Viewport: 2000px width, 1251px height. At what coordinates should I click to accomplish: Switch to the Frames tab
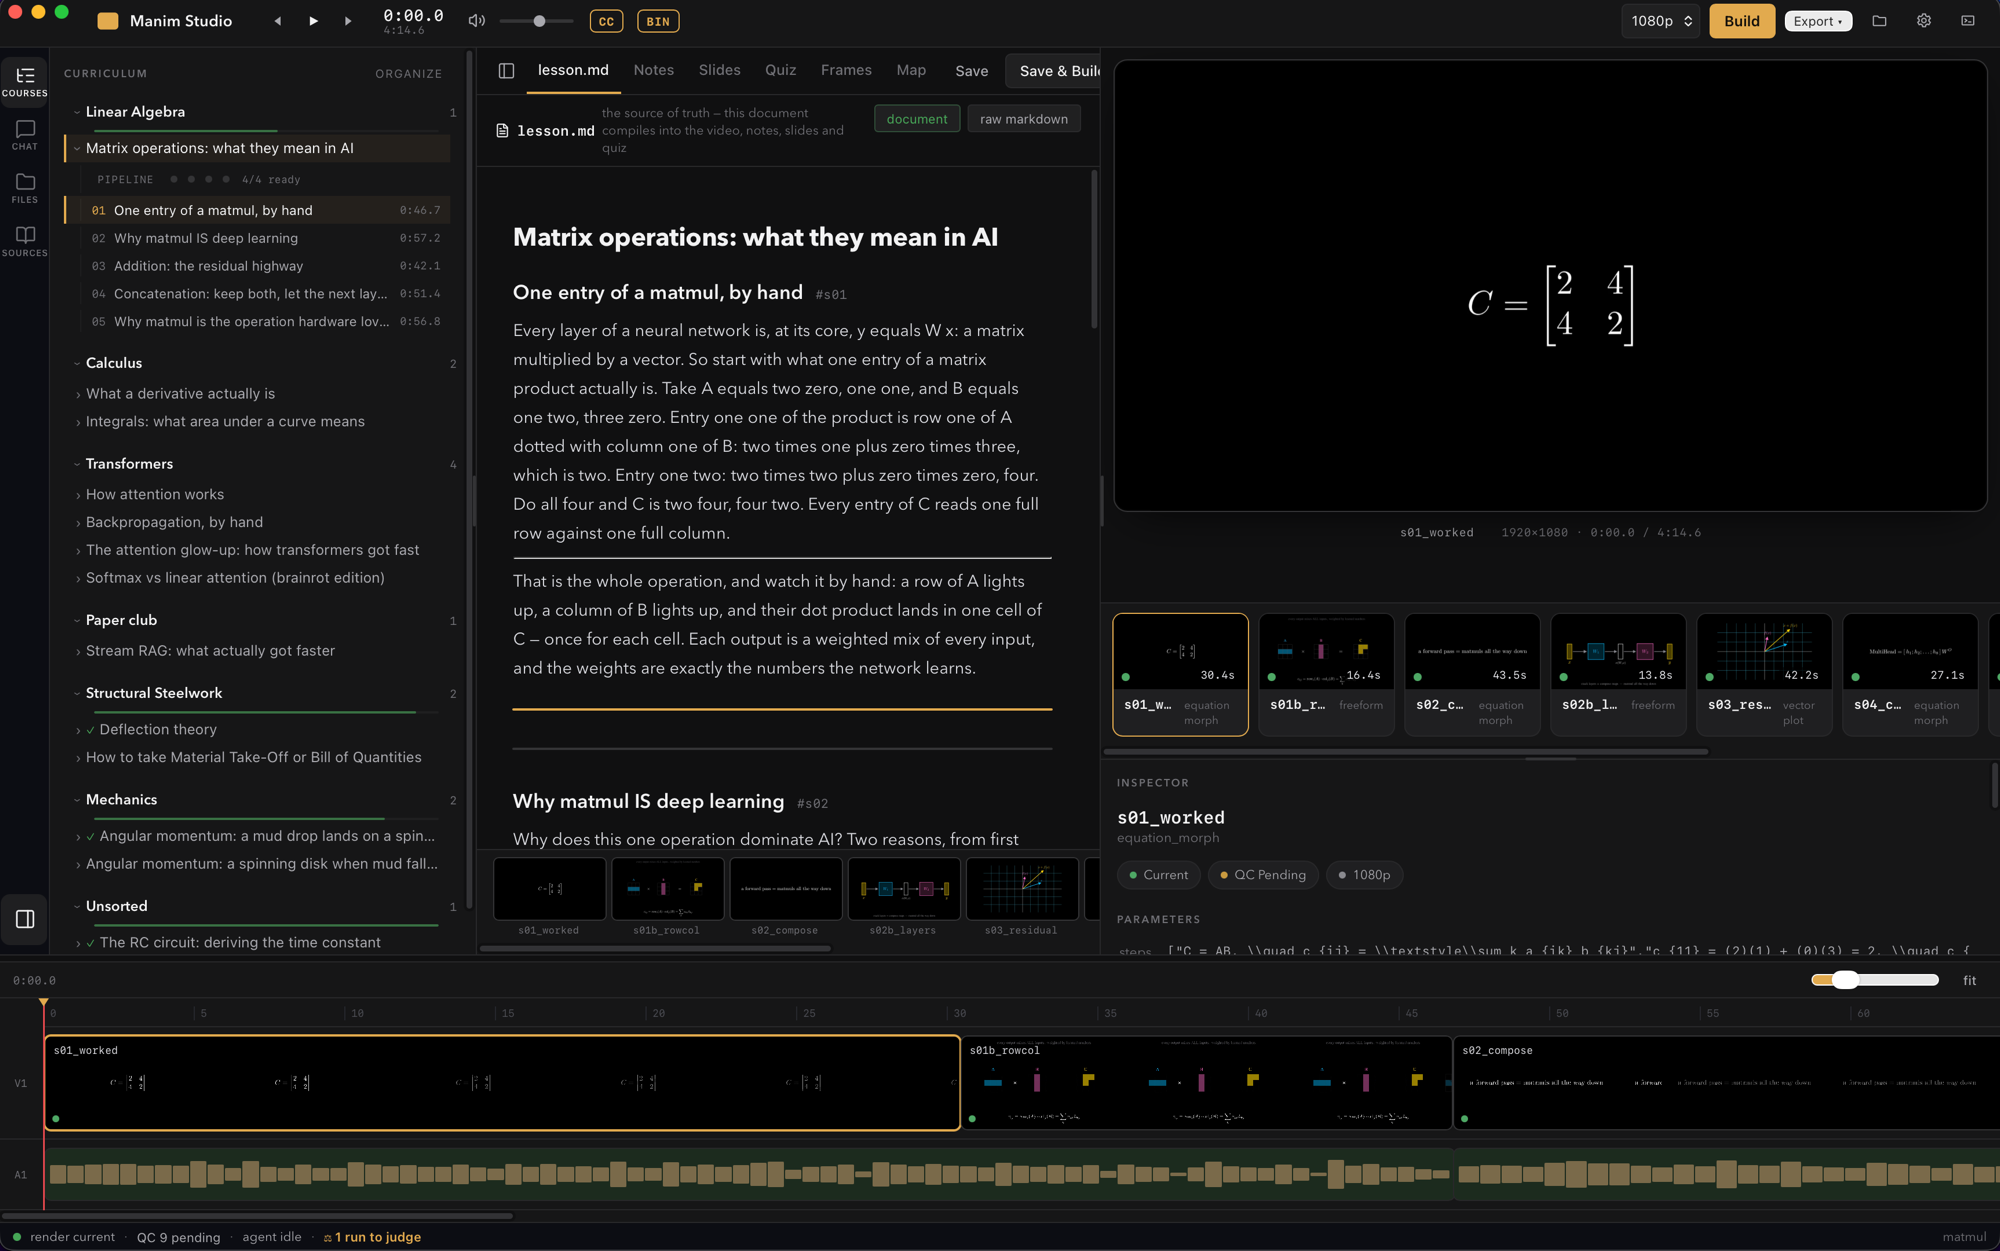[x=846, y=70]
